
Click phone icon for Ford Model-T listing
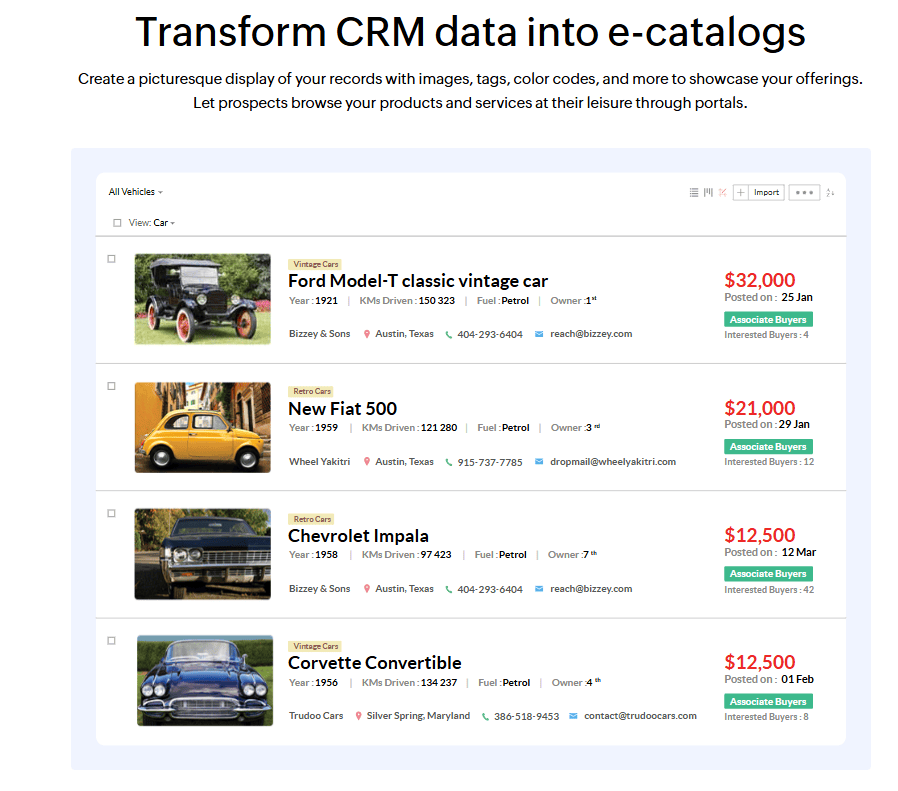(x=449, y=335)
